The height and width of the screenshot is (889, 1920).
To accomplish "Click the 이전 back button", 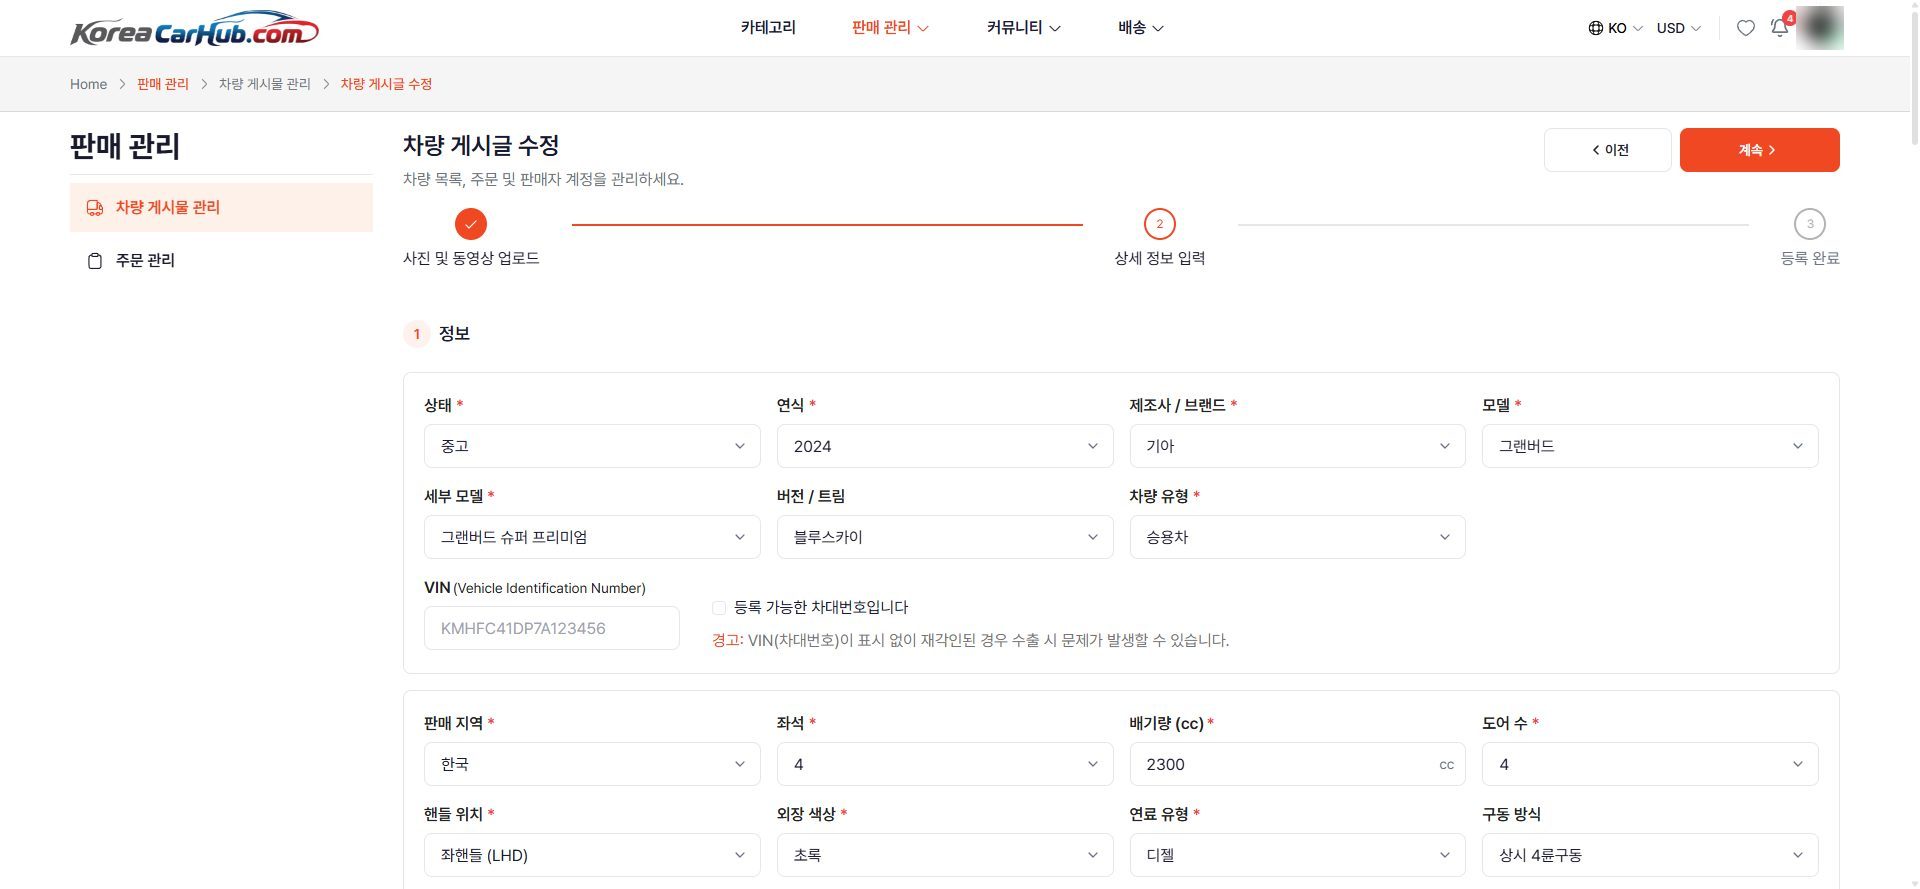I will click(1607, 150).
